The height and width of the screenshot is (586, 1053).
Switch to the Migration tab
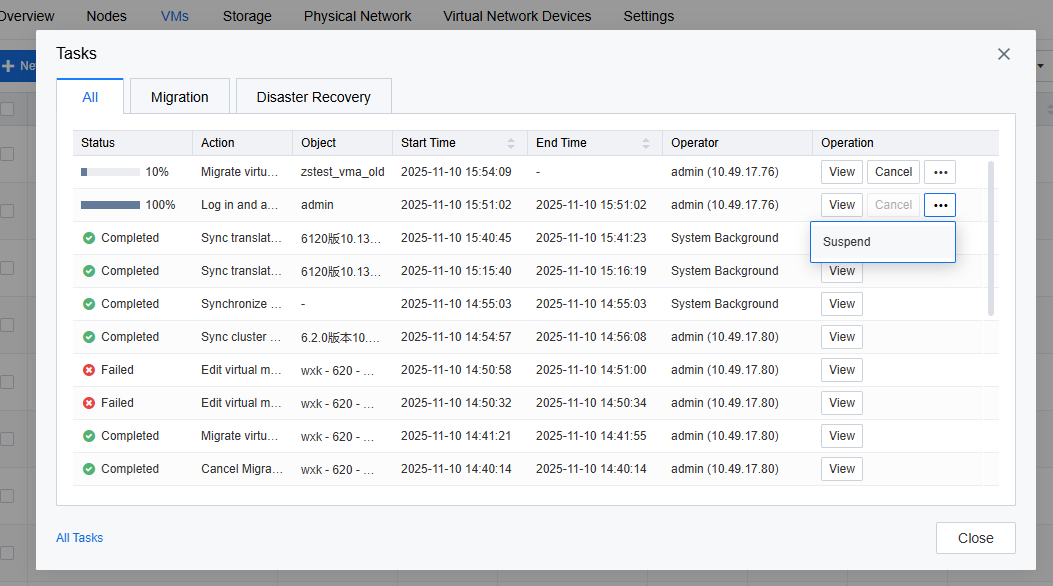179,97
